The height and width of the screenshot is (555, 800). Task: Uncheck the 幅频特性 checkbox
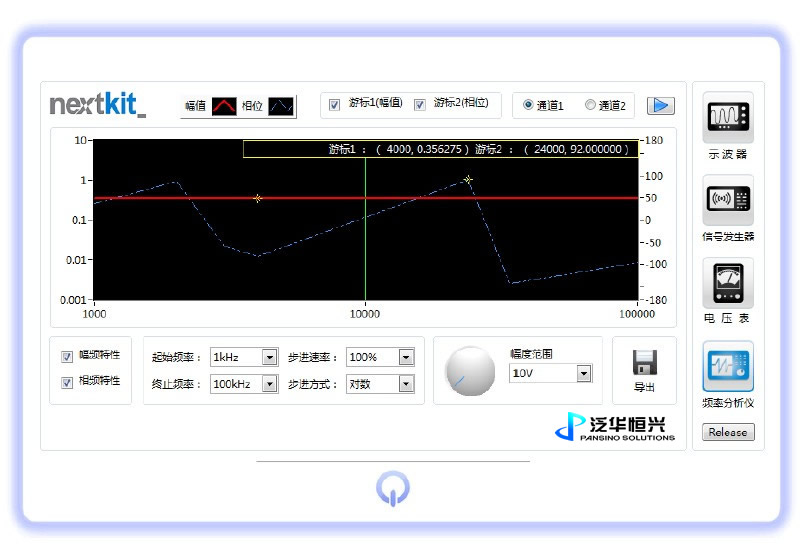(67, 356)
